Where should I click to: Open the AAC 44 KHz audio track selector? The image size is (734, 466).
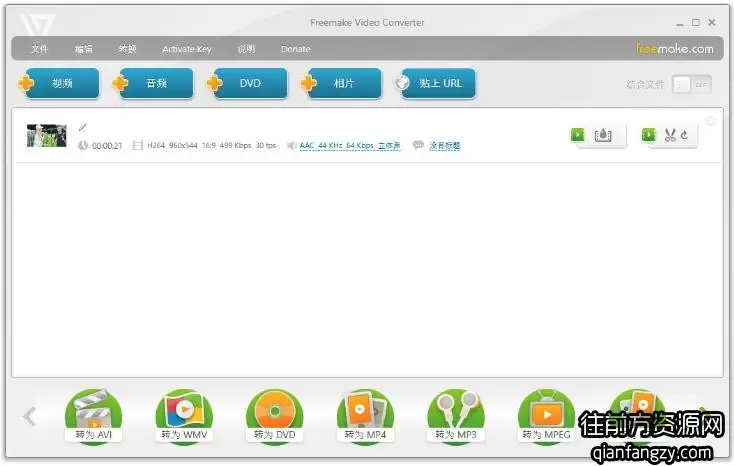pyautogui.click(x=350, y=146)
